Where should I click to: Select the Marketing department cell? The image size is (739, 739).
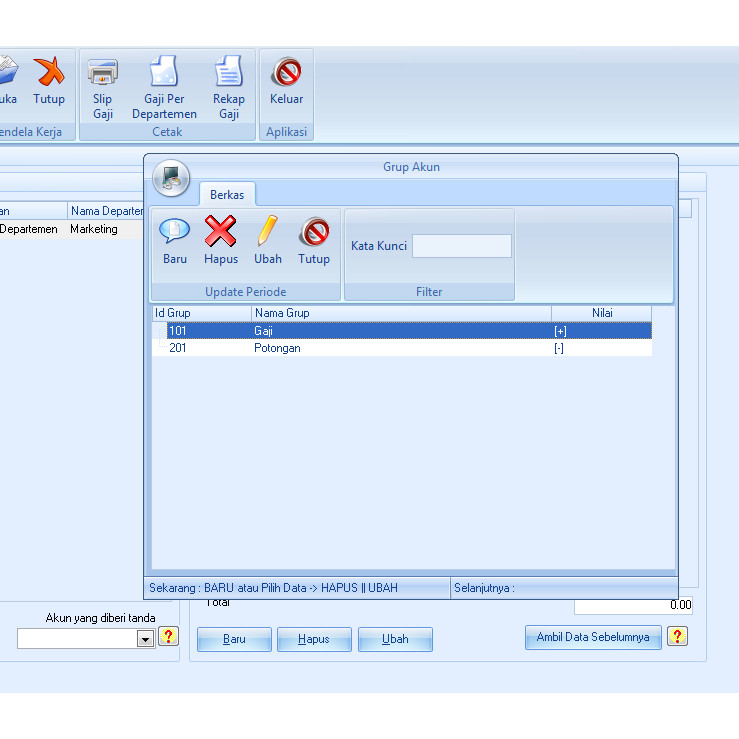coord(106,229)
